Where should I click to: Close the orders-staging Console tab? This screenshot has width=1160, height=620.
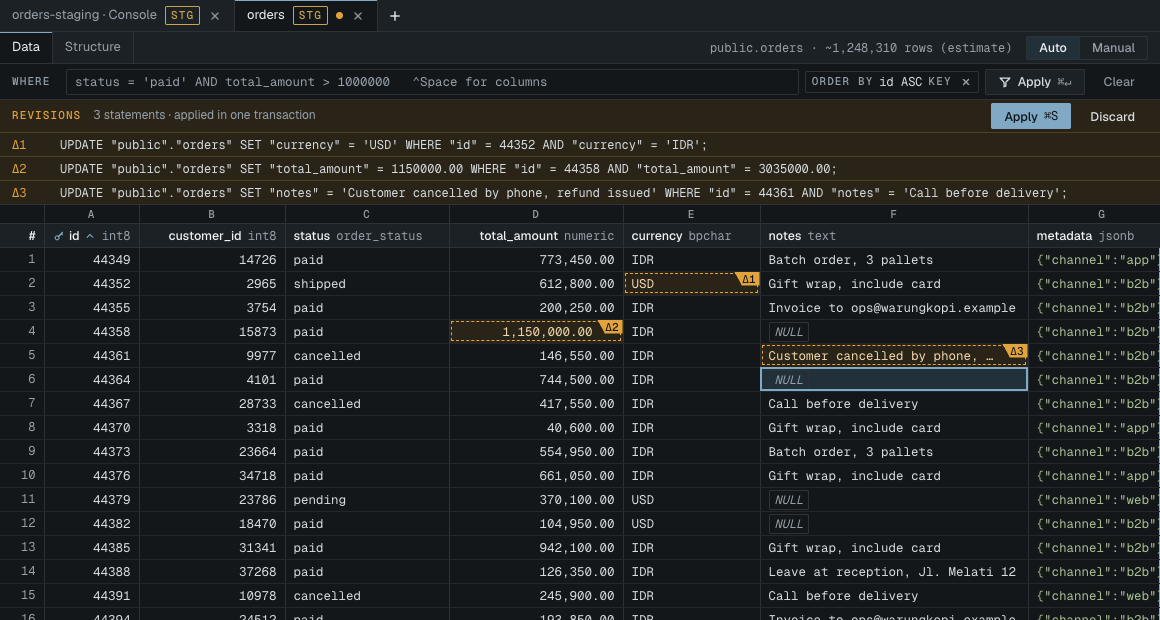tap(215, 16)
